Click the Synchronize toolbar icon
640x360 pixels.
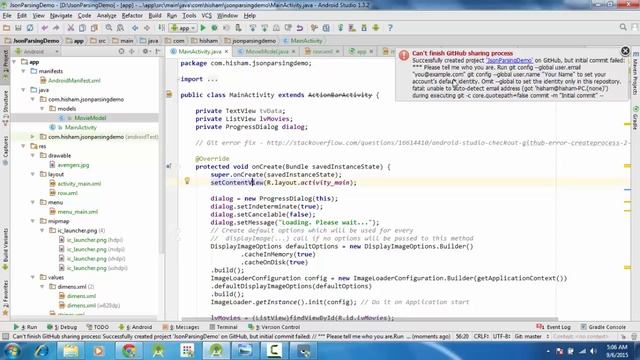[30, 28]
